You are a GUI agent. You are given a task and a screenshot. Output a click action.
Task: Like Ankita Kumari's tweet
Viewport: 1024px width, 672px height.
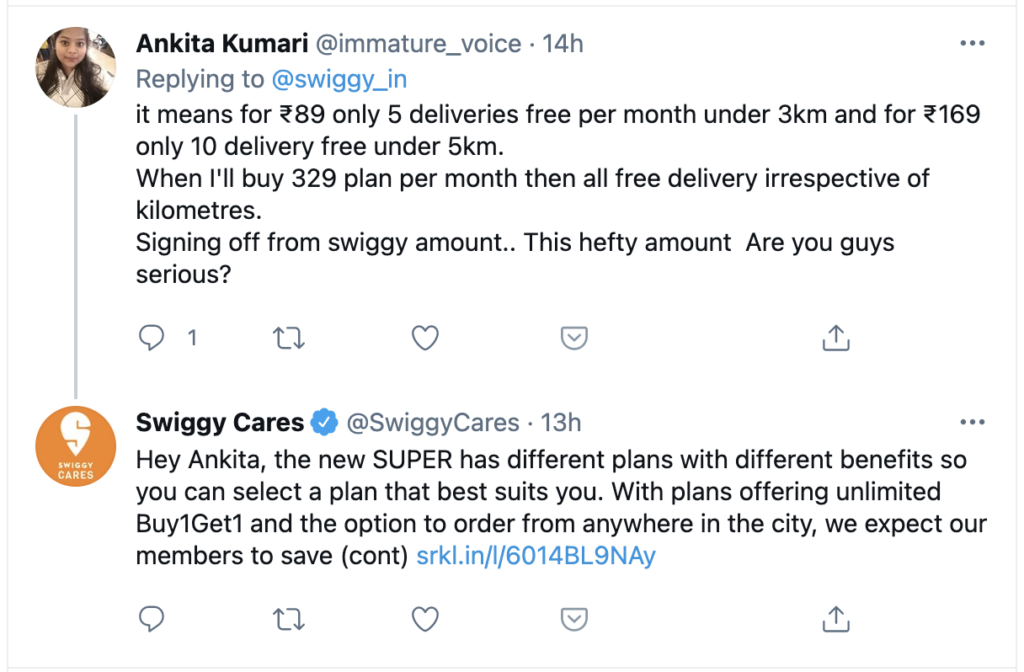pyautogui.click(x=426, y=339)
